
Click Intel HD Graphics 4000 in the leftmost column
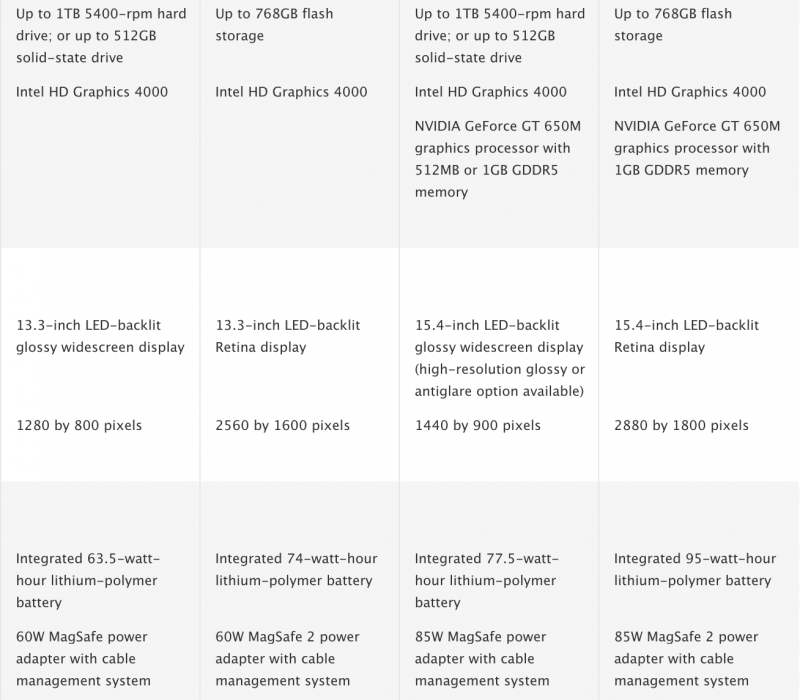pos(92,92)
